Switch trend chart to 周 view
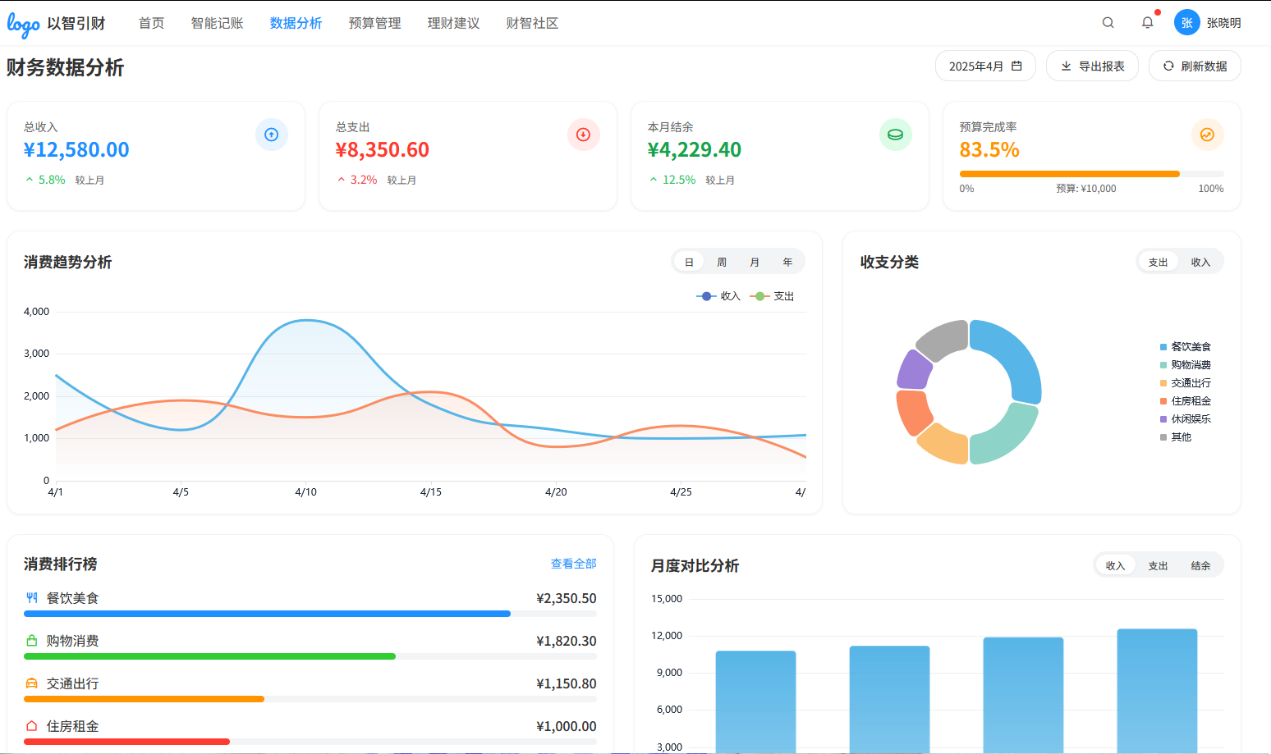Viewport: 1271px width, 754px height. (721, 262)
